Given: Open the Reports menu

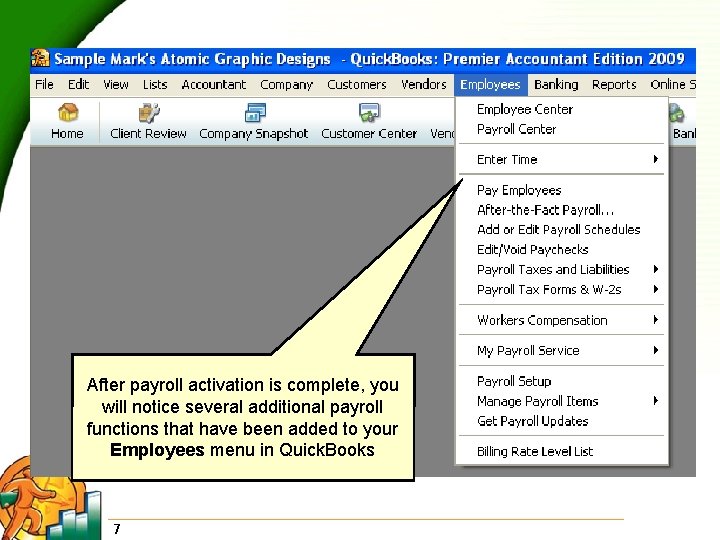Looking at the screenshot, I should 614,84.
